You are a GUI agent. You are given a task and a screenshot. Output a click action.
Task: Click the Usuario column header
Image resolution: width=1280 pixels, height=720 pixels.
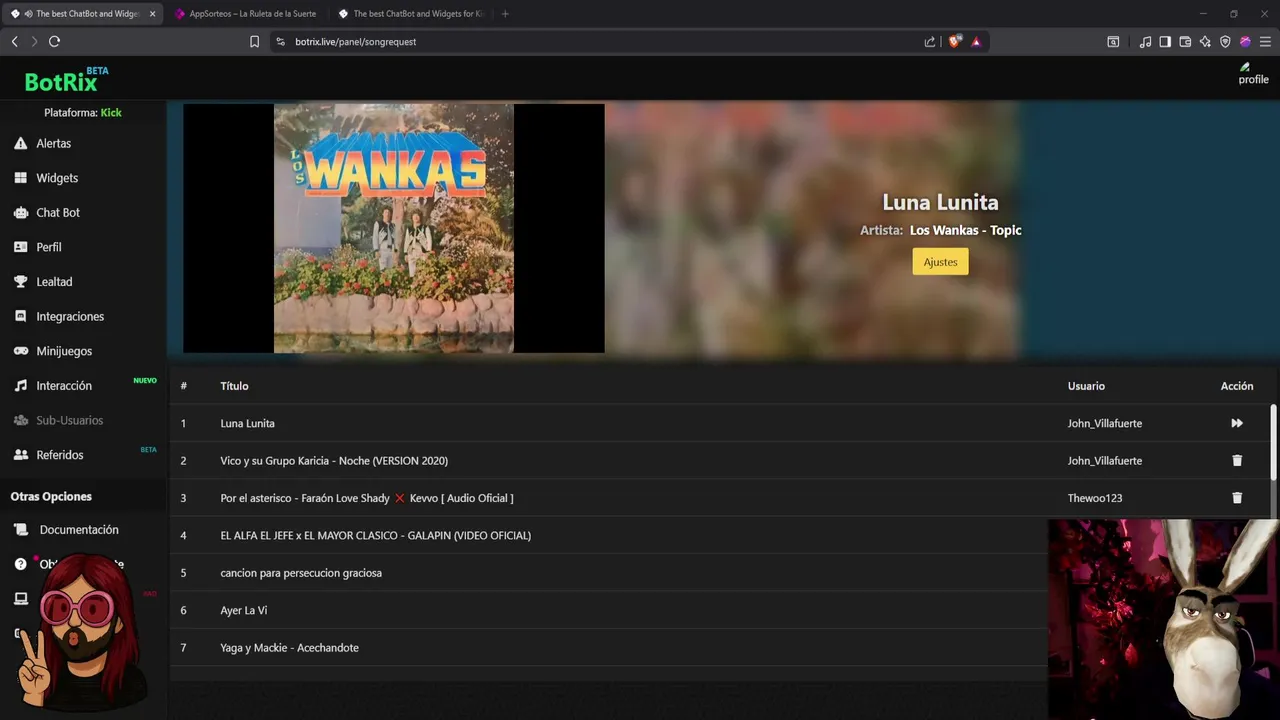pyautogui.click(x=1086, y=386)
